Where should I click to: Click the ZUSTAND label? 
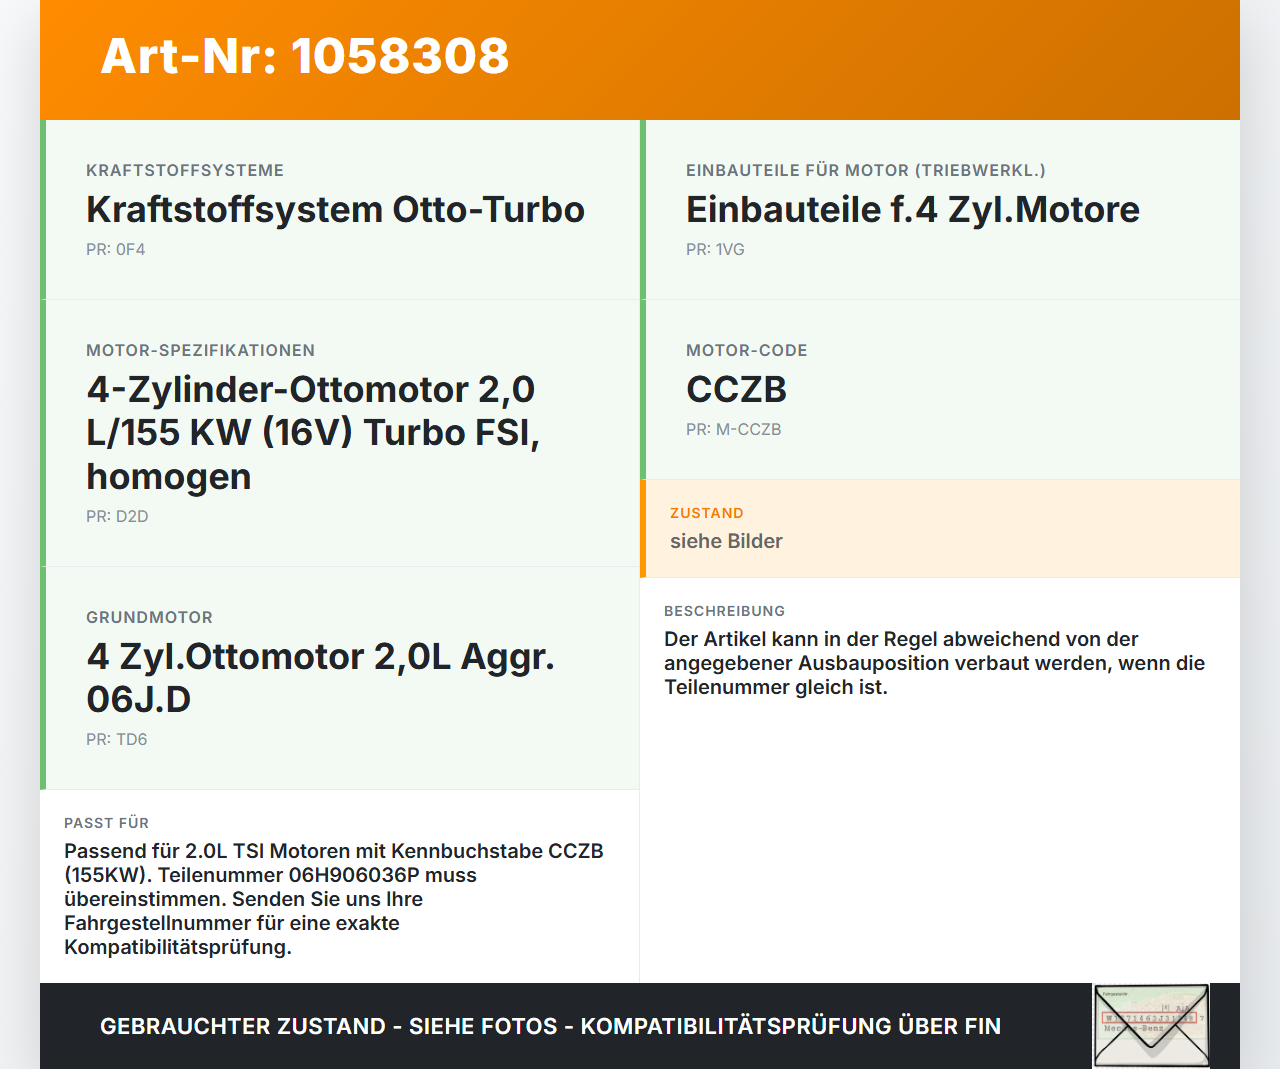click(x=707, y=513)
